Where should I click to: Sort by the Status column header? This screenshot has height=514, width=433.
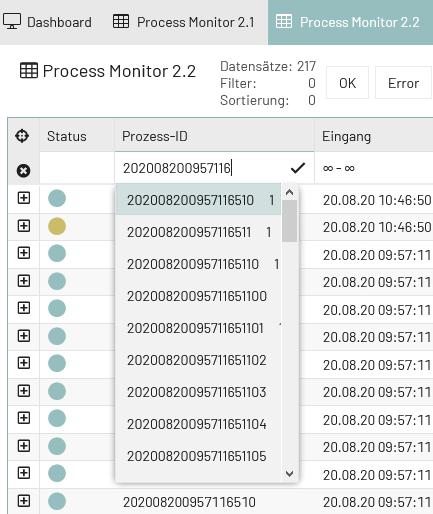[77, 136]
